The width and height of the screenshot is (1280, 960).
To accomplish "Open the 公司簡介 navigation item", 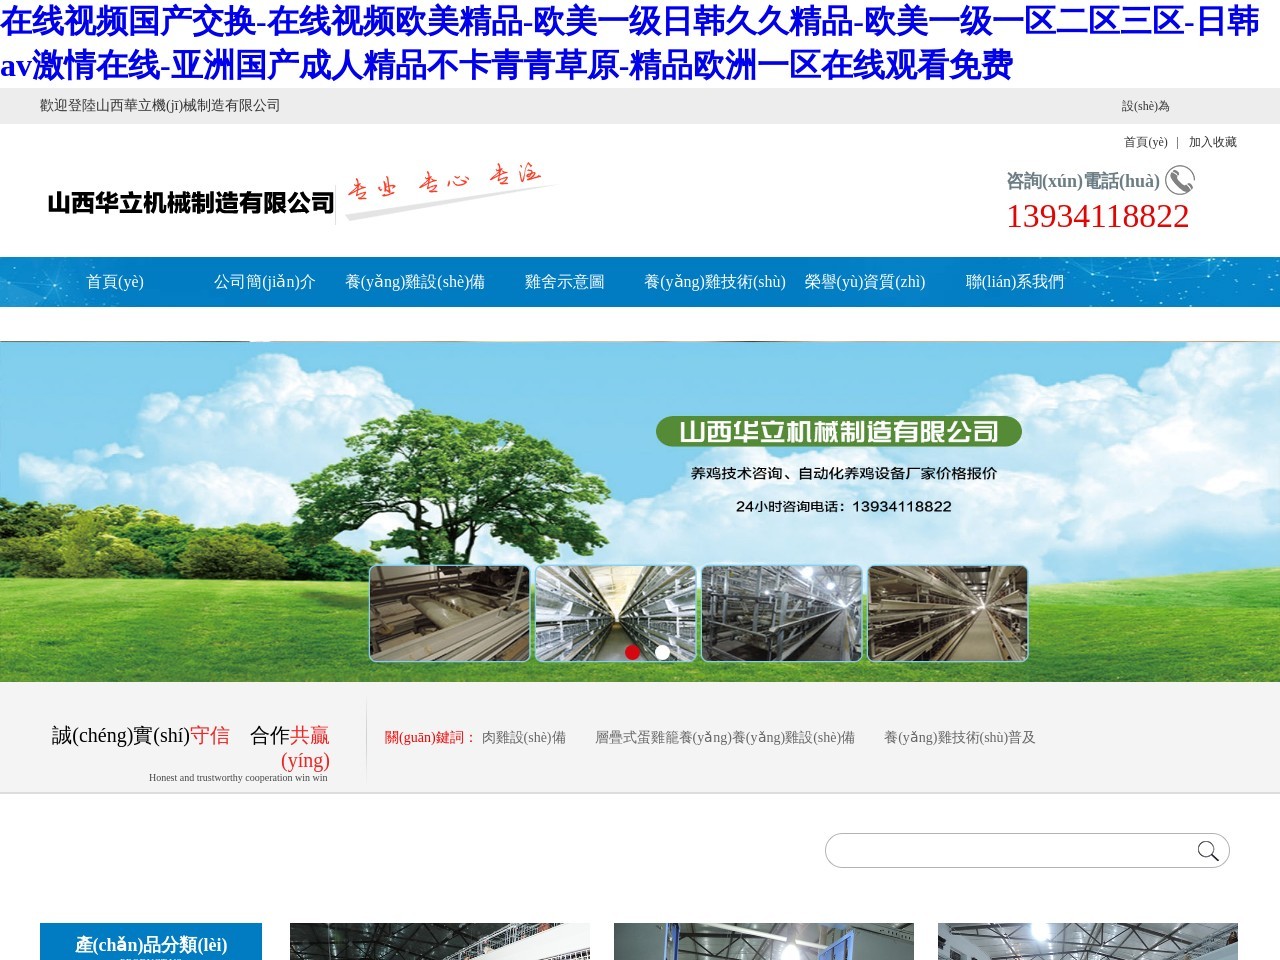I will 264,282.
